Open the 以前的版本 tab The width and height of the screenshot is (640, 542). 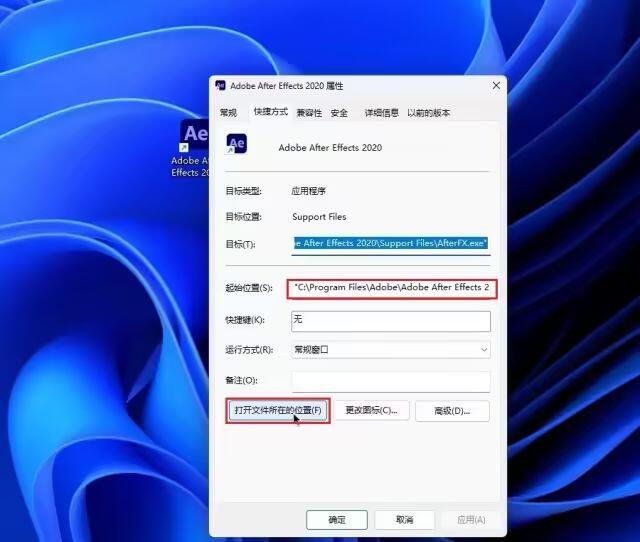pos(429,113)
